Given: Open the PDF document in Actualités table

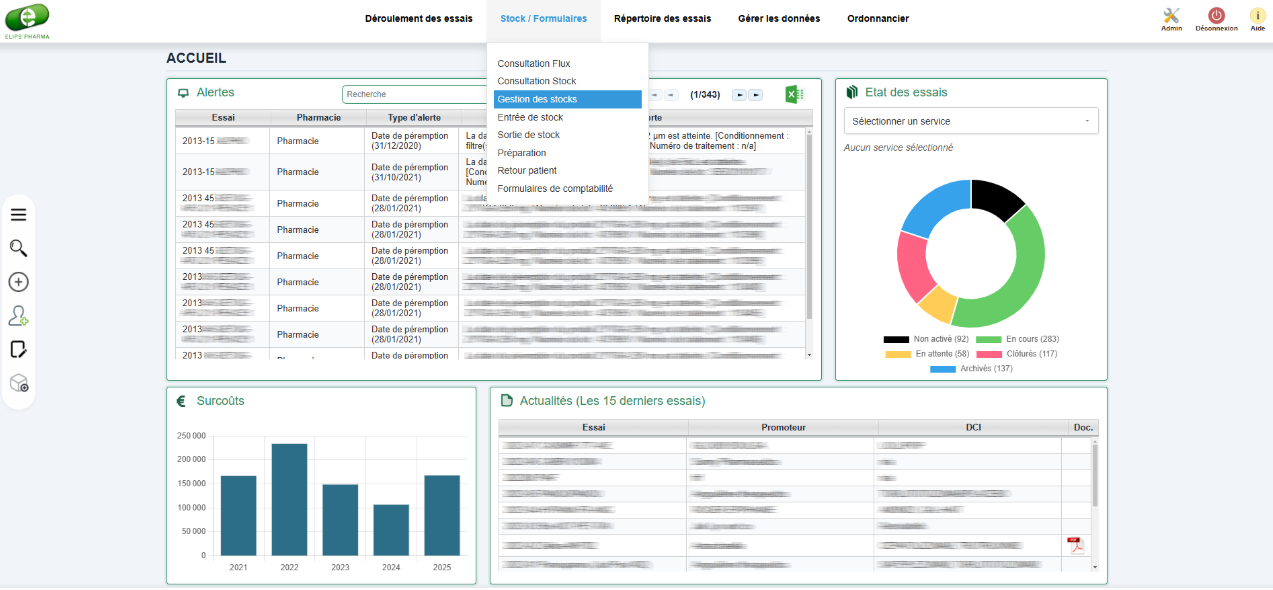Looking at the screenshot, I should point(1075,545).
